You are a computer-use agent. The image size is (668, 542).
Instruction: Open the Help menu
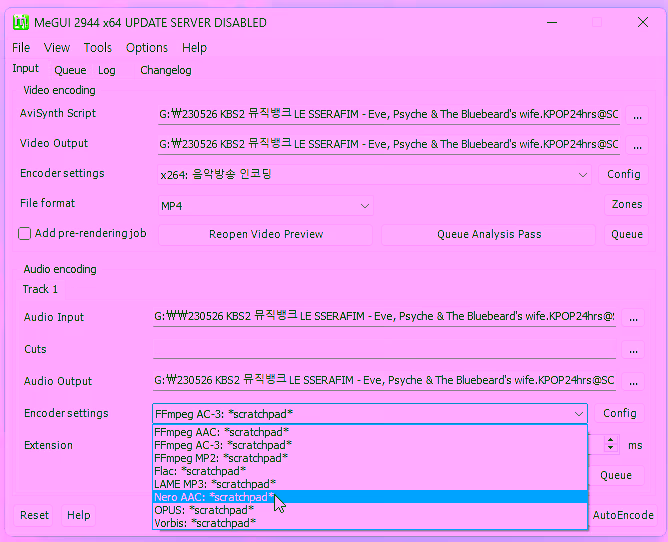click(x=194, y=48)
